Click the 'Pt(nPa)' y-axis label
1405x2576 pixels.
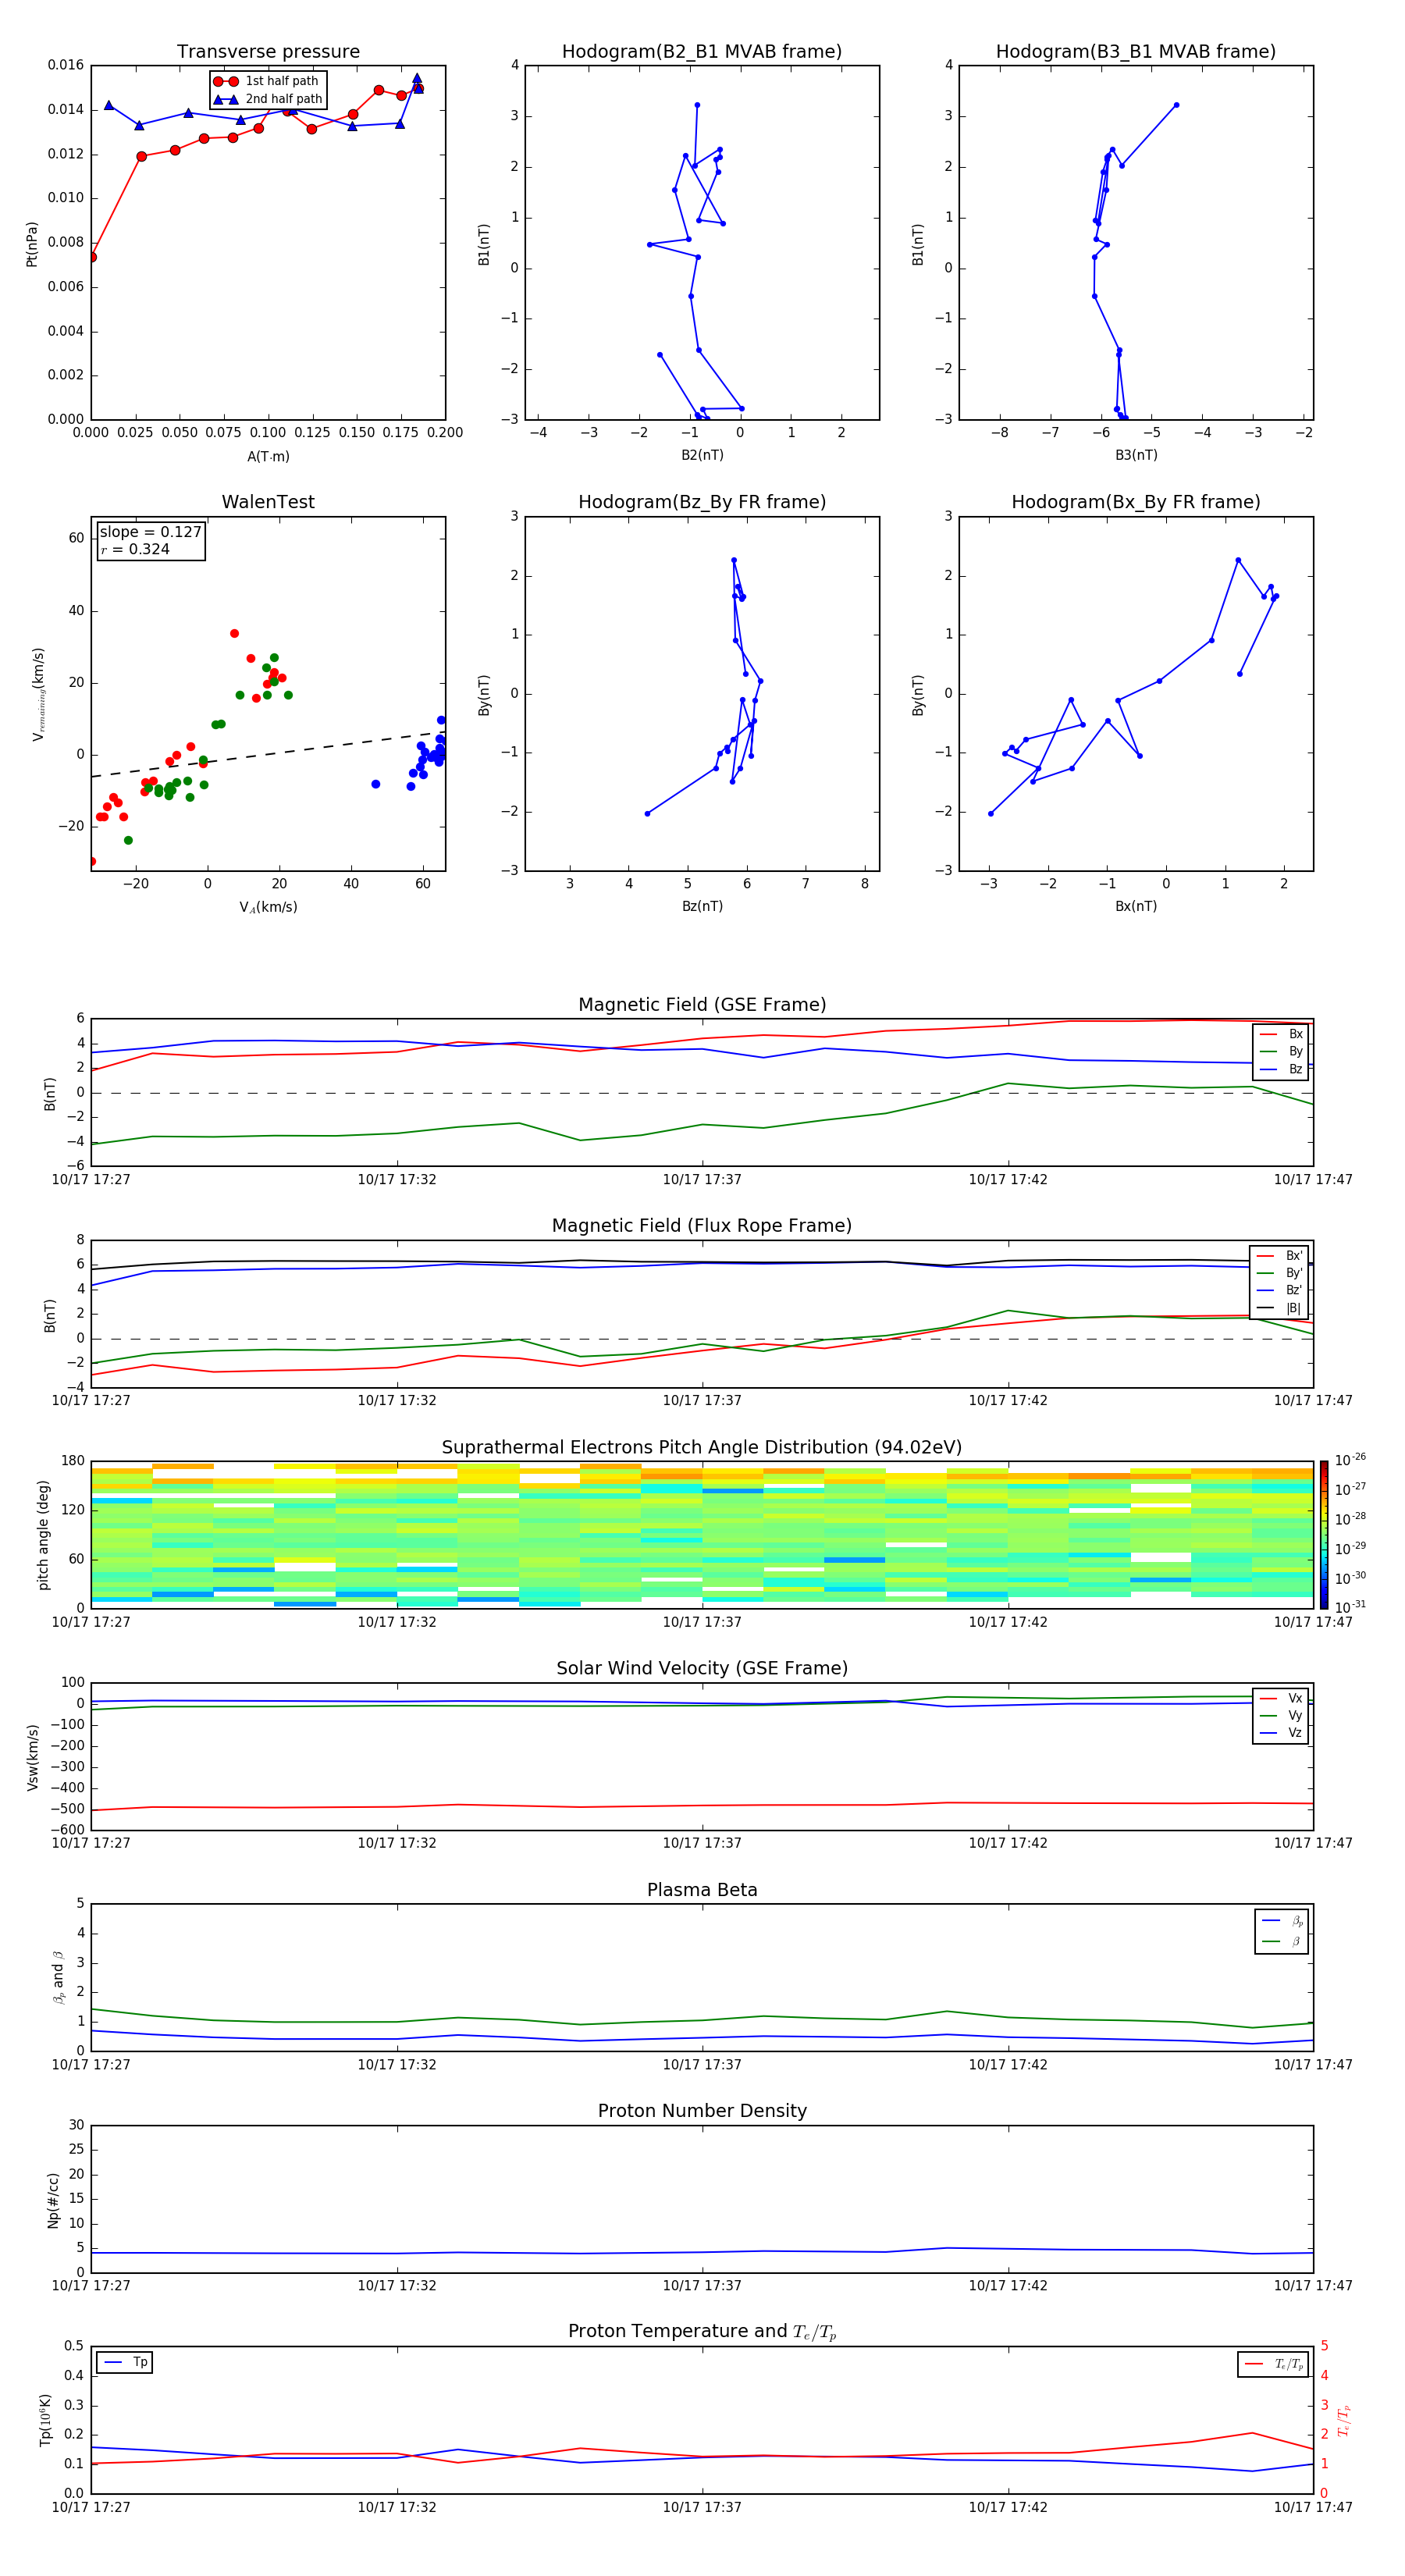coord(32,243)
